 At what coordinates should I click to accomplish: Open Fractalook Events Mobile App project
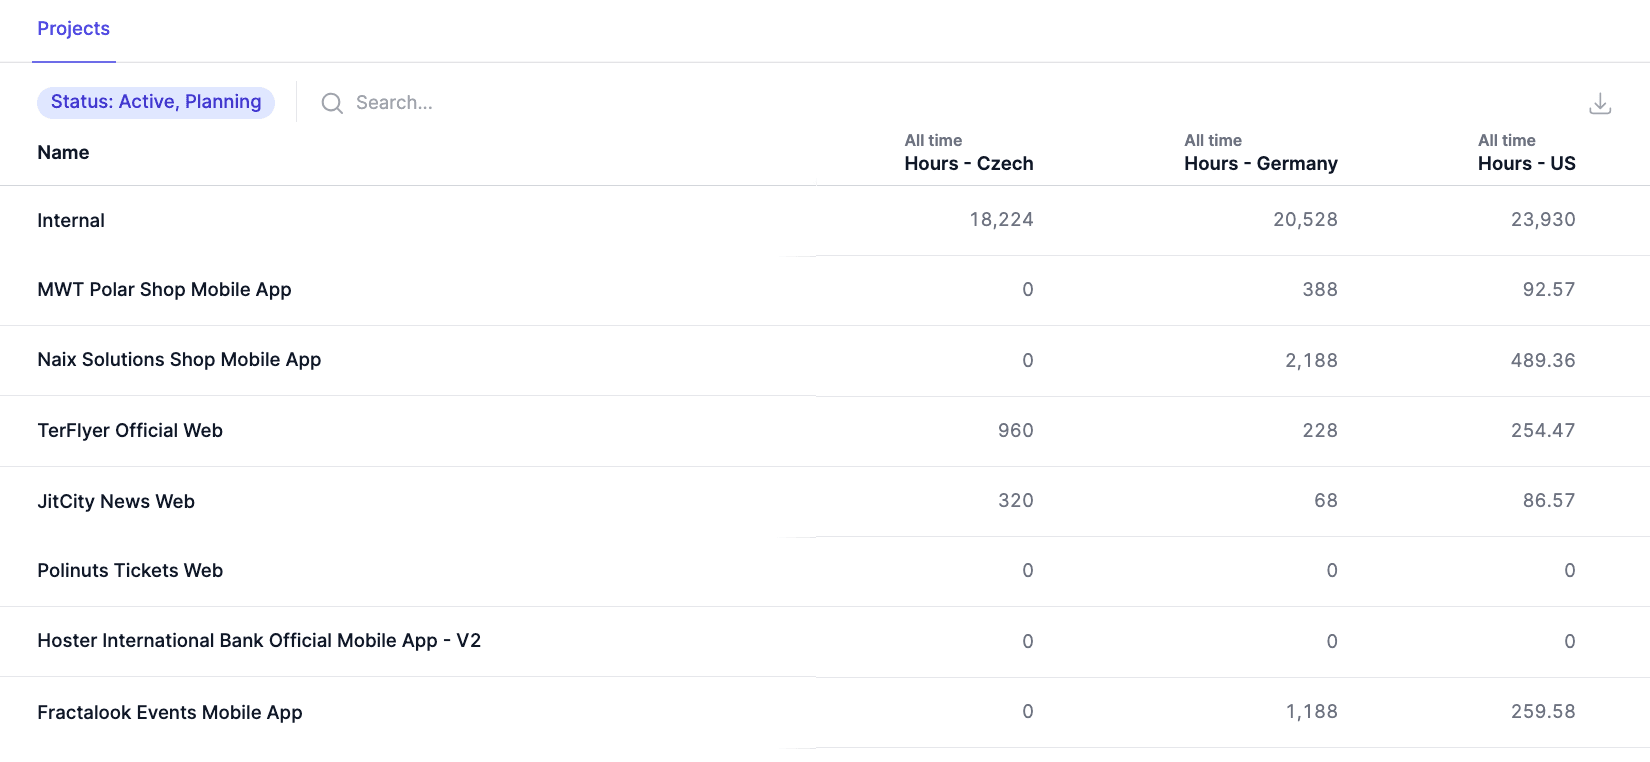click(x=170, y=713)
